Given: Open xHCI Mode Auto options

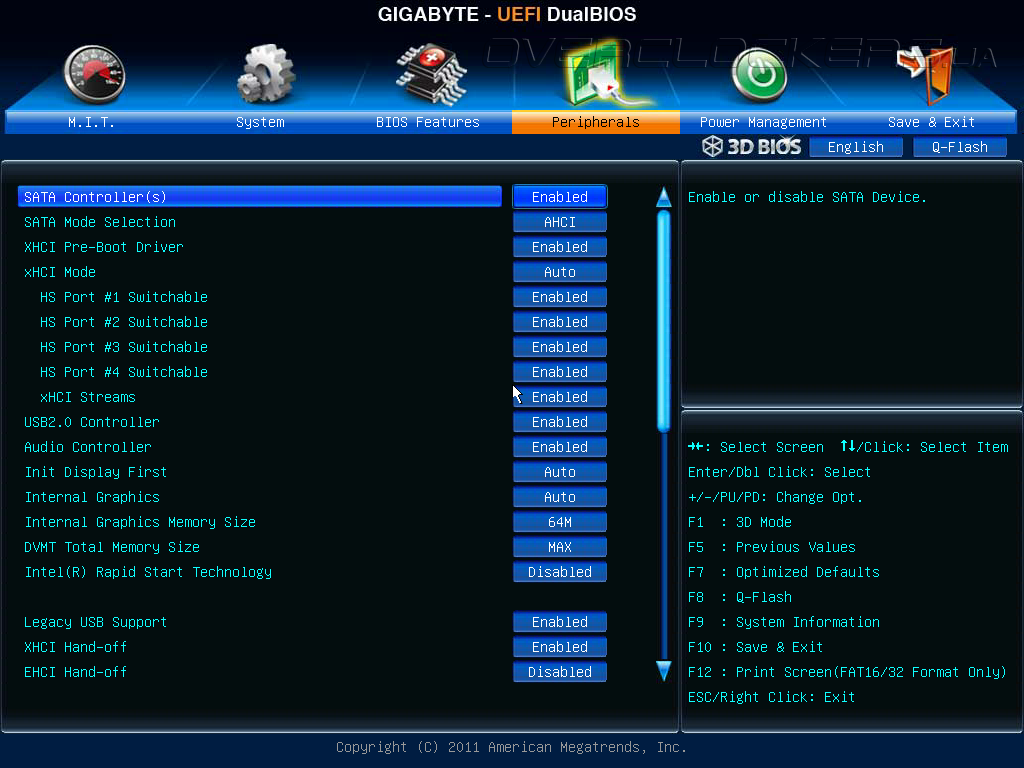Looking at the screenshot, I should point(560,272).
